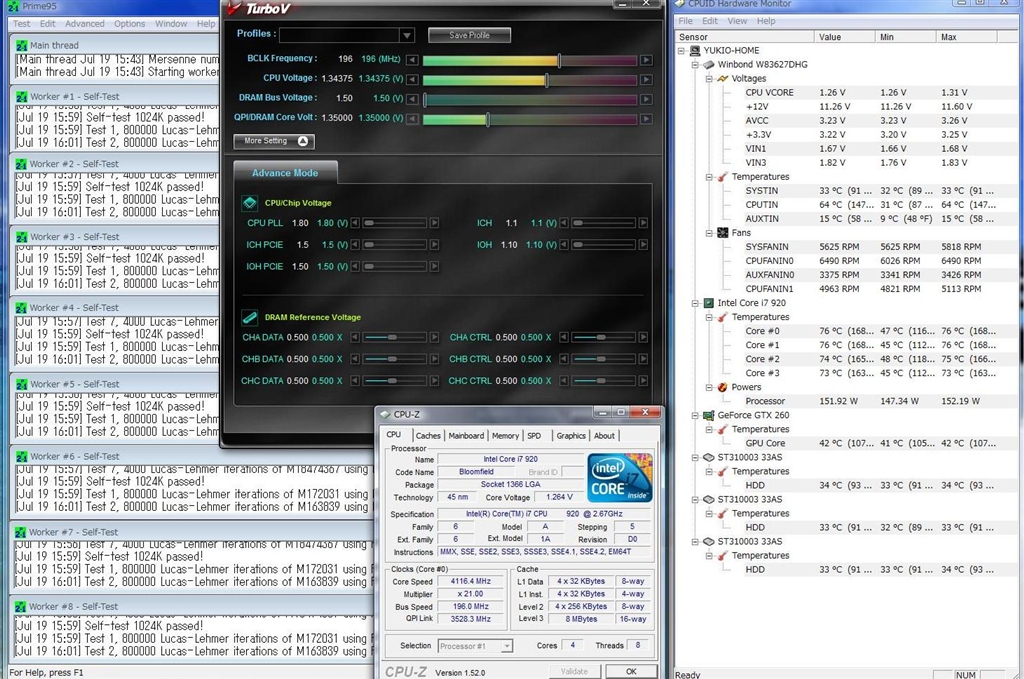Increase BCLK Frequency with right arrow
This screenshot has height=679, width=1024.
[x=646, y=60]
